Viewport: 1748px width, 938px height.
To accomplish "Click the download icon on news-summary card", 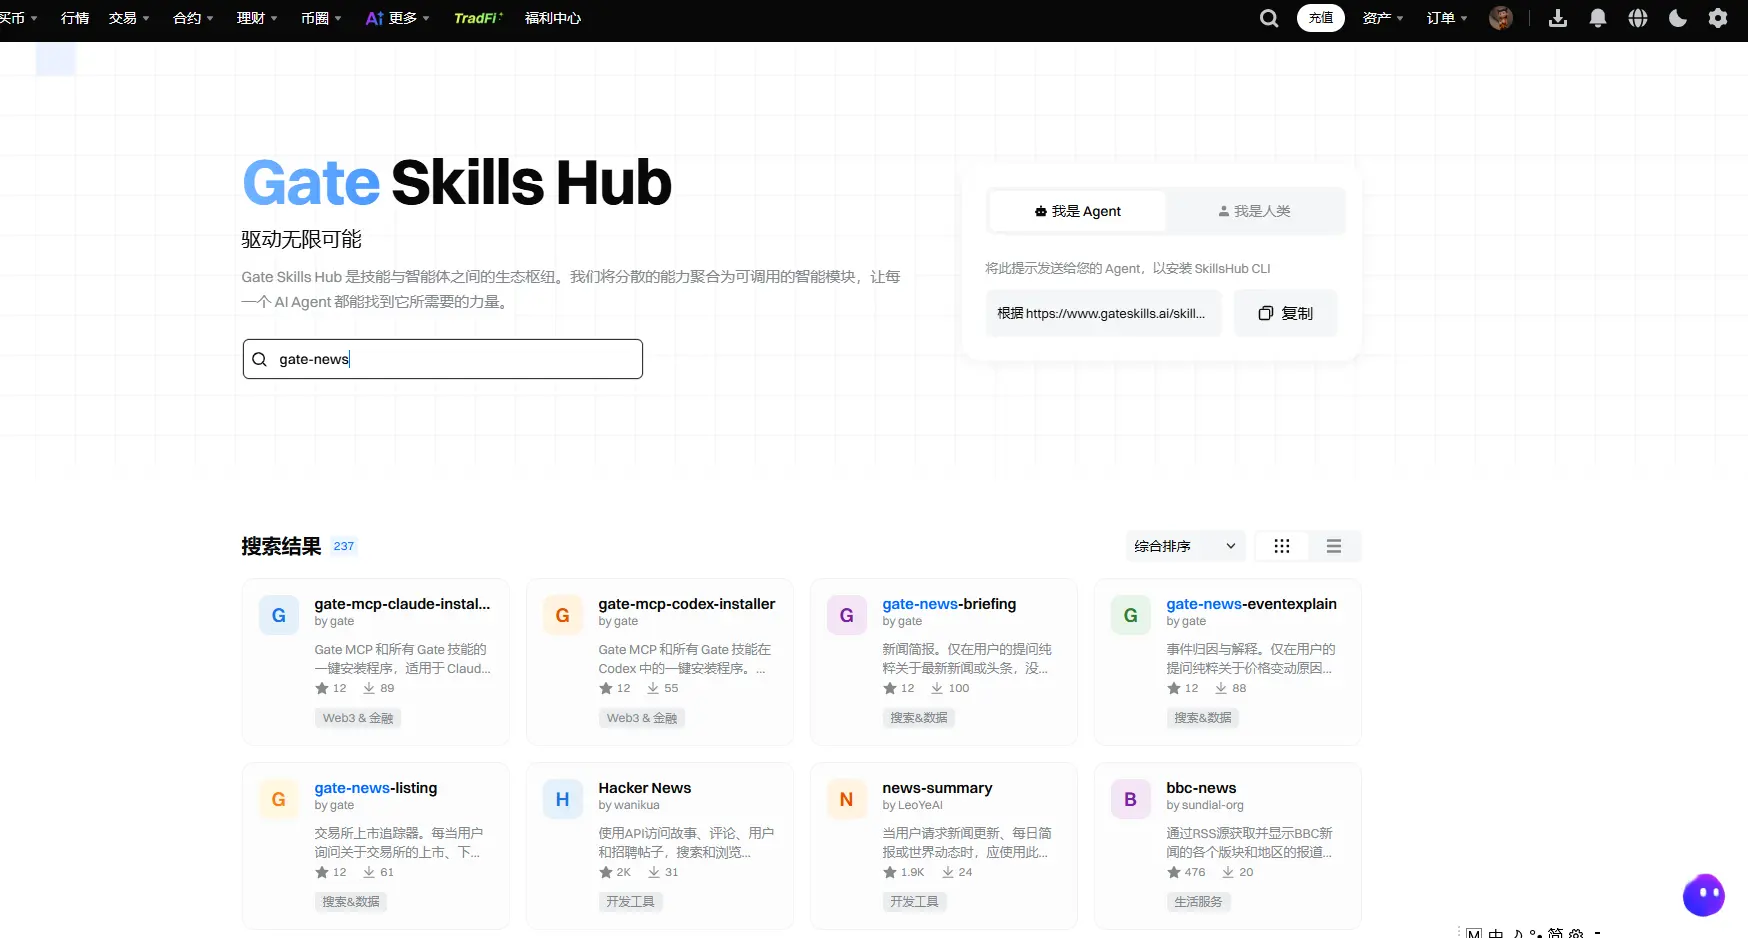I will coord(948,872).
